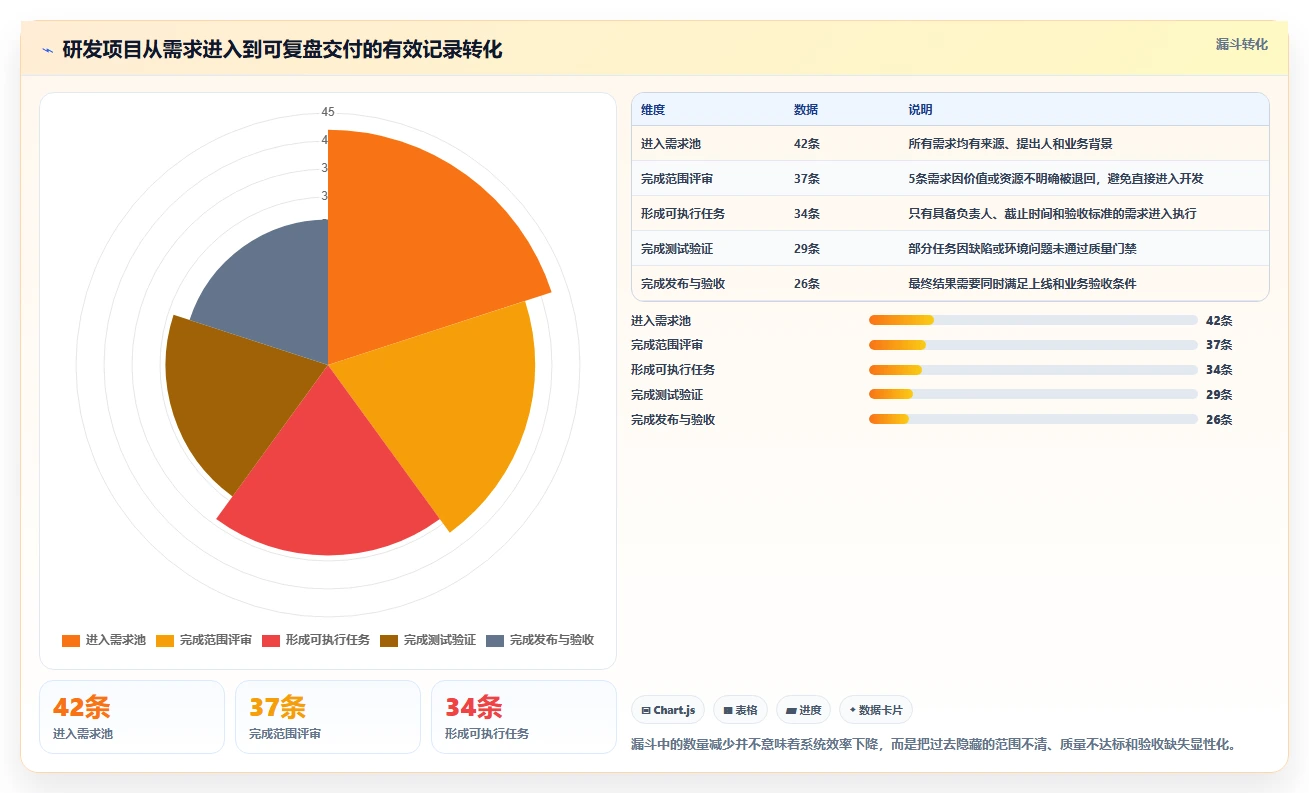Click the 完成发布与验收 progress bar
The height and width of the screenshot is (793, 1309).
(x=1033, y=419)
